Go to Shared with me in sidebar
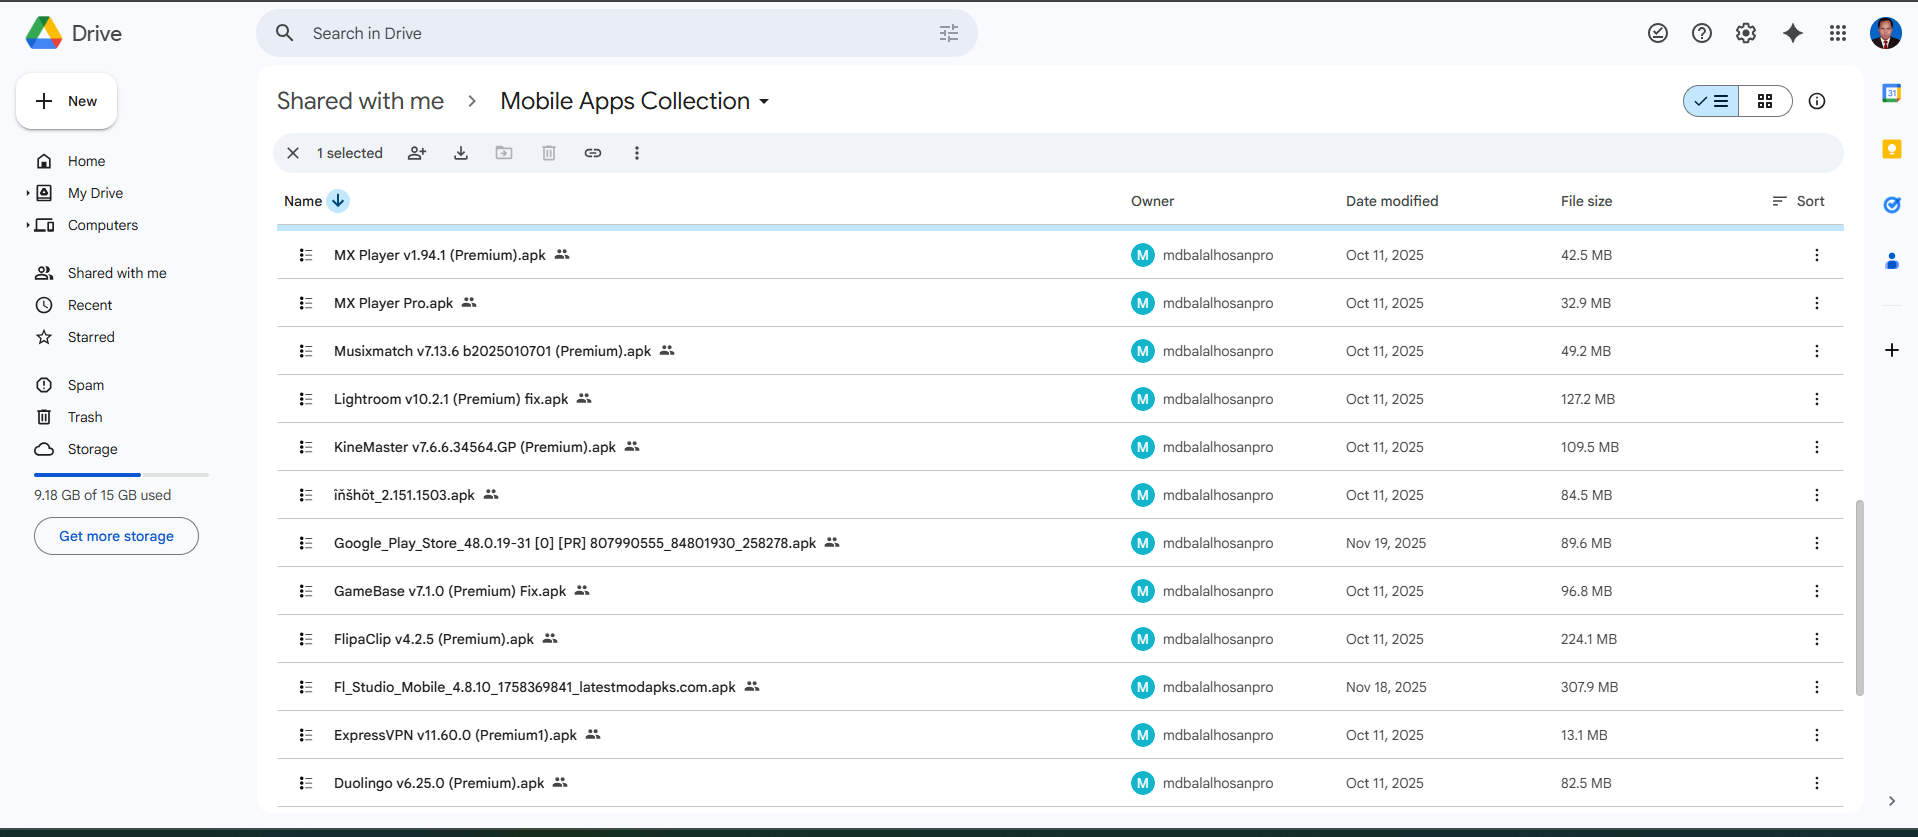This screenshot has width=1918, height=837. pos(117,273)
